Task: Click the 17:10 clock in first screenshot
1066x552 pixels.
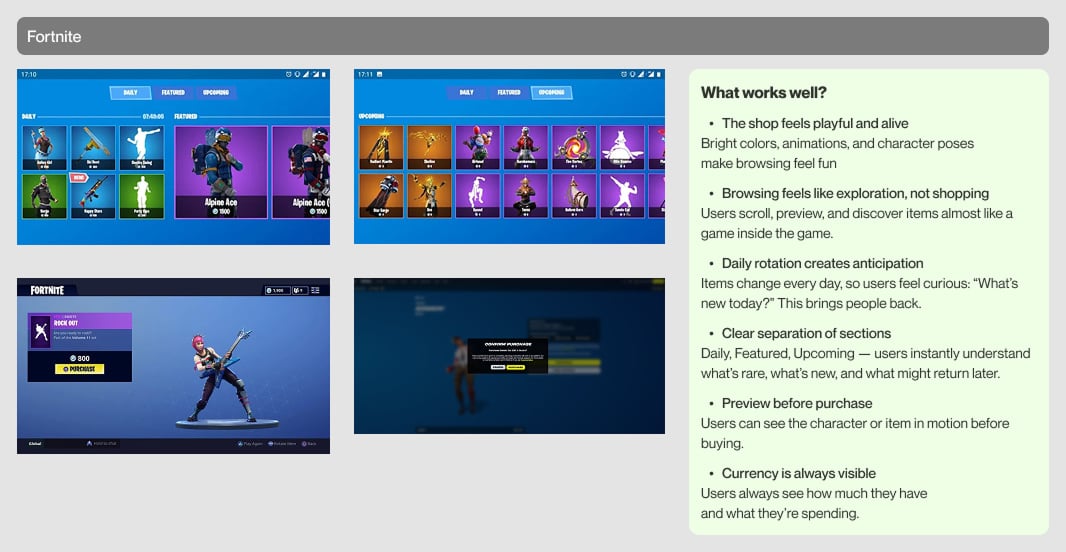Action: click(29, 74)
